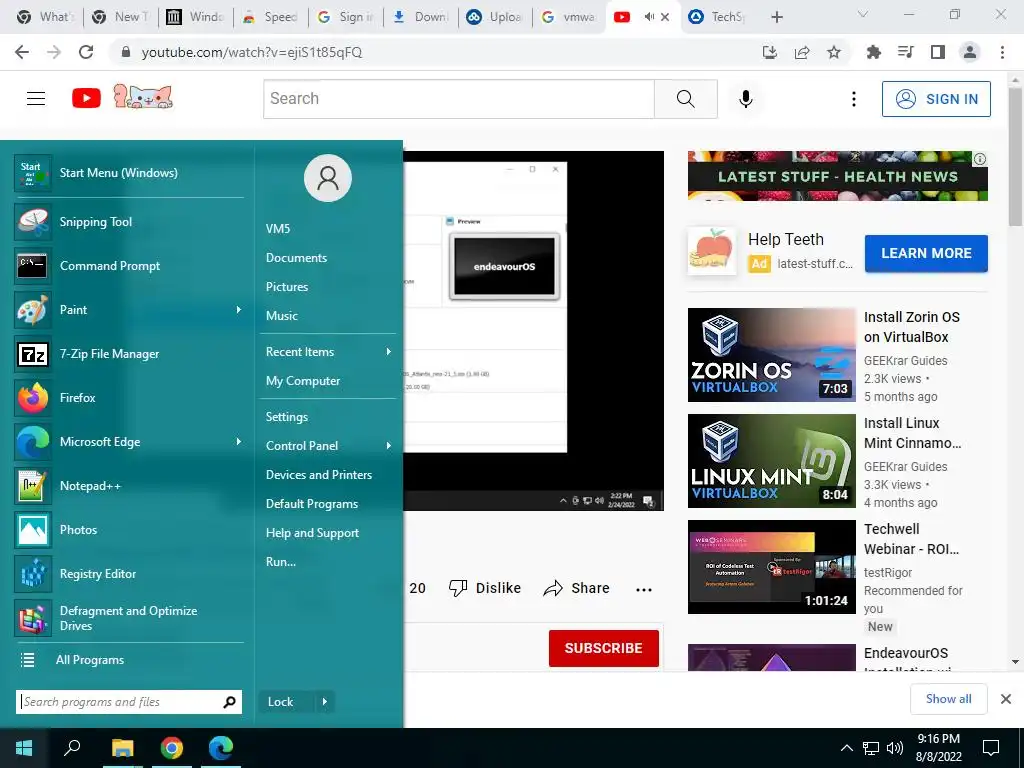Open the YouTube hamburger guide menu
This screenshot has width=1024, height=768.
(36, 99)
